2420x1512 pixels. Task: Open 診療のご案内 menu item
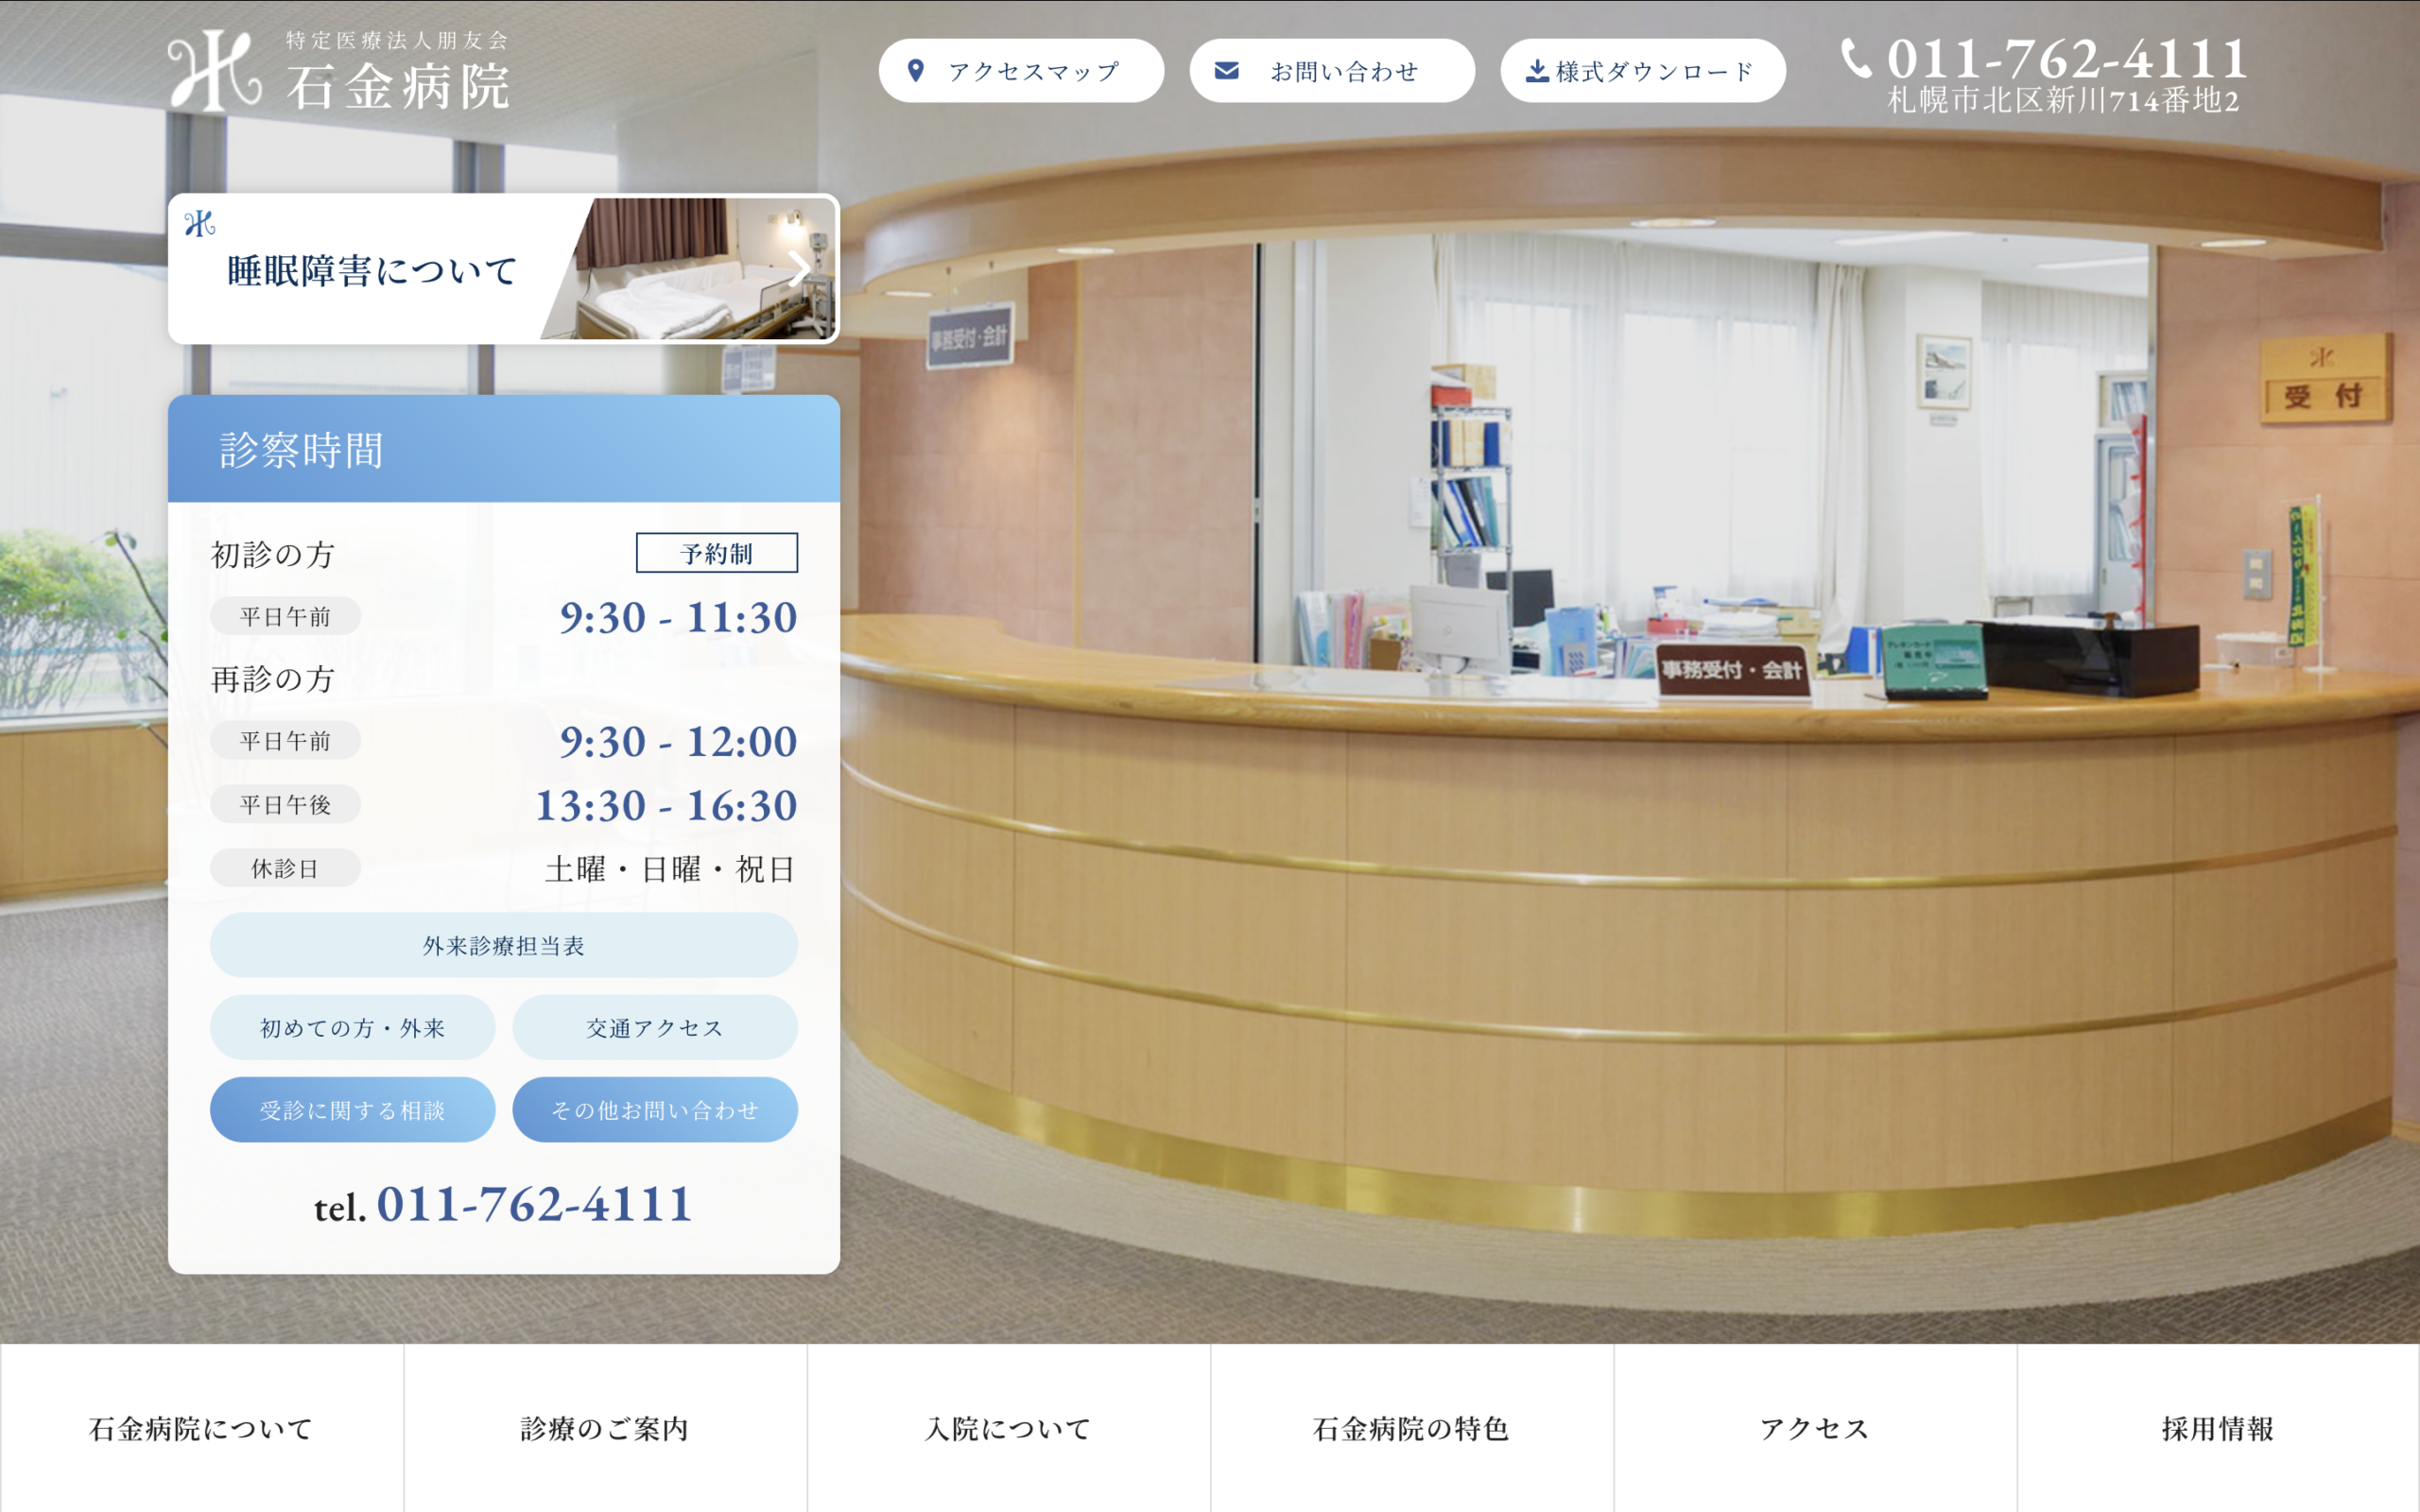[x=605, y=1428]
